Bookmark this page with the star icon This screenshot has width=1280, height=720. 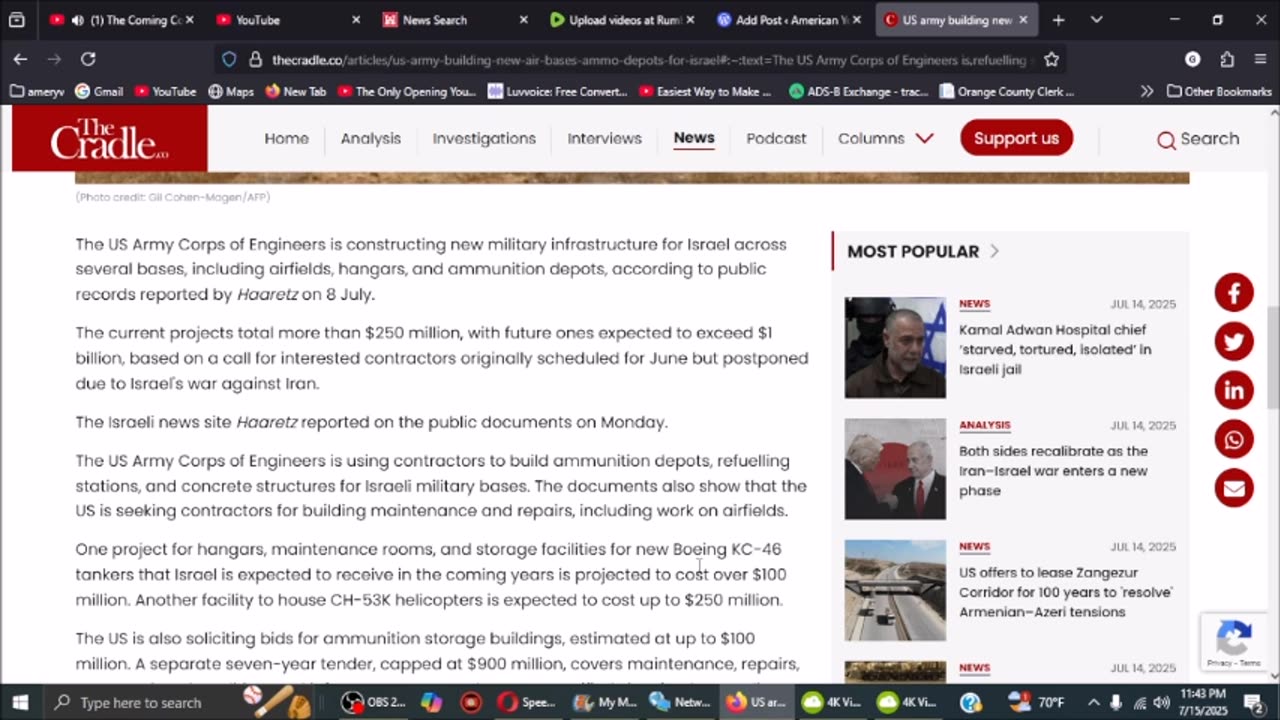1051,59
